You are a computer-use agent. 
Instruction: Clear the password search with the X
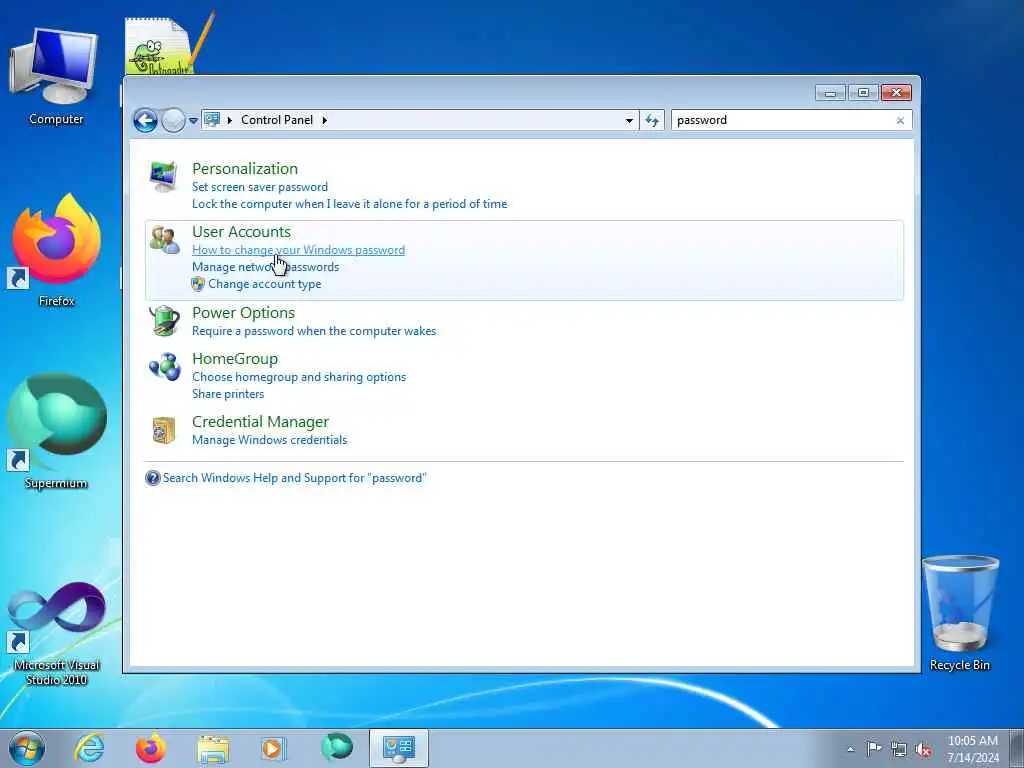coord(900,120)
